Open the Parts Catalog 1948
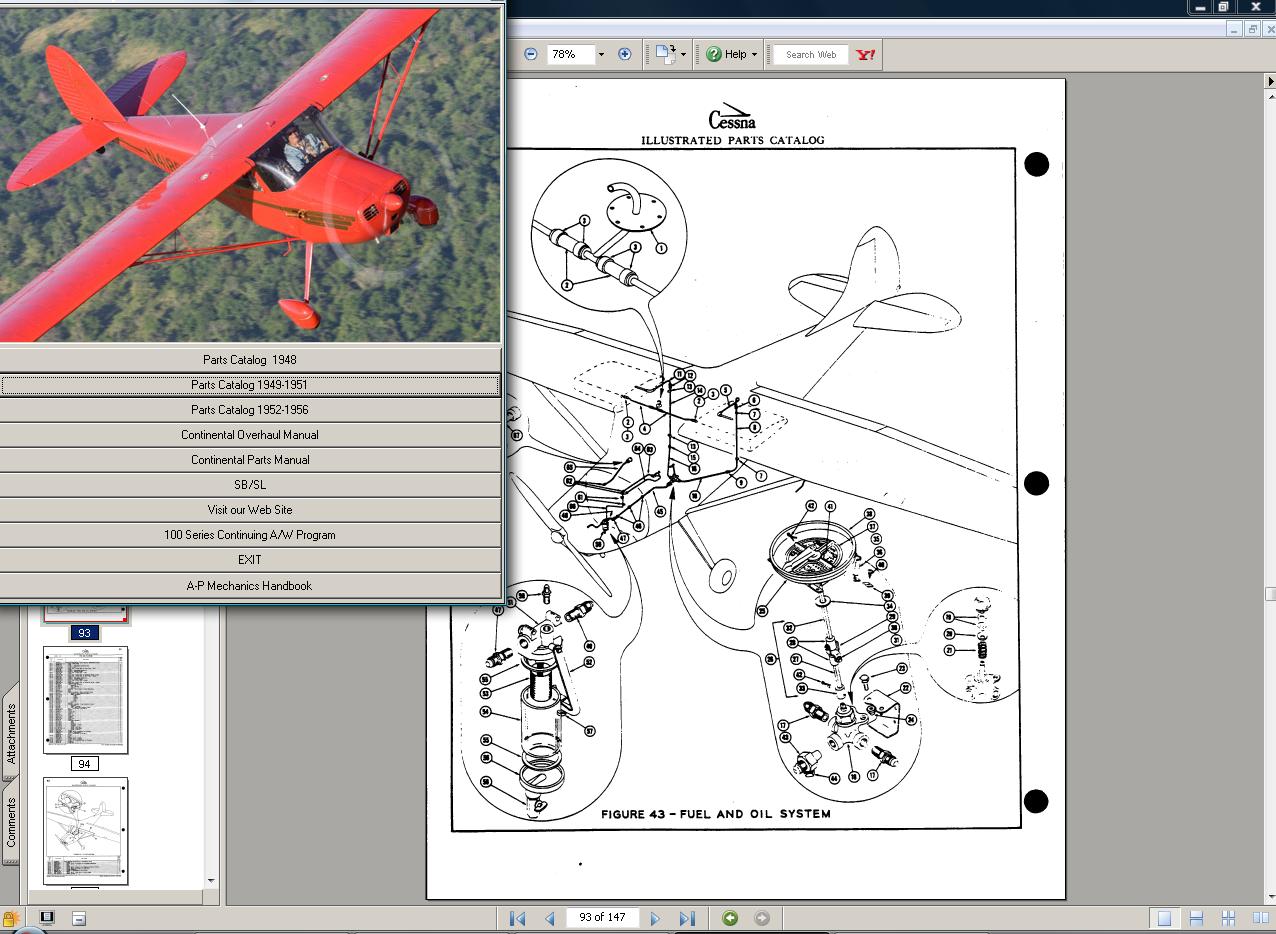The image size is (1276, 934). click(250, 359)
